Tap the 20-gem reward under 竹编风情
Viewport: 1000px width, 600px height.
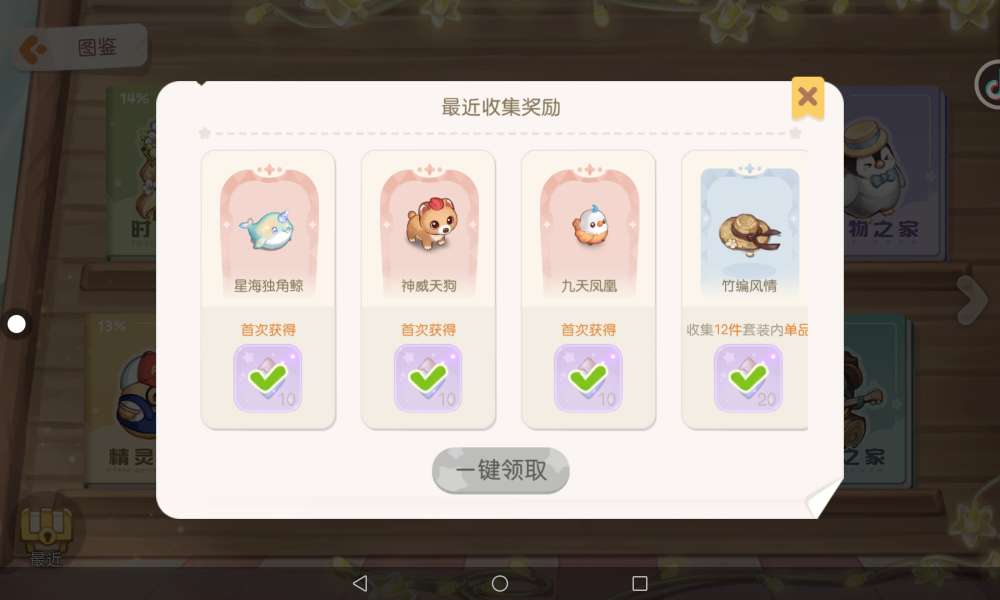click(748, 378)
